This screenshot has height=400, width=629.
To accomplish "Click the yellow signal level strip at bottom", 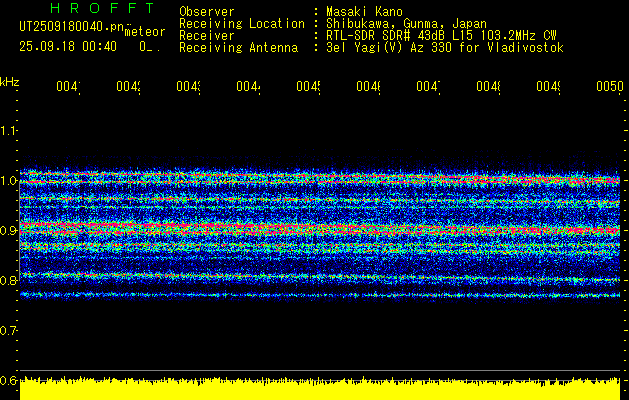I will 320,389.
